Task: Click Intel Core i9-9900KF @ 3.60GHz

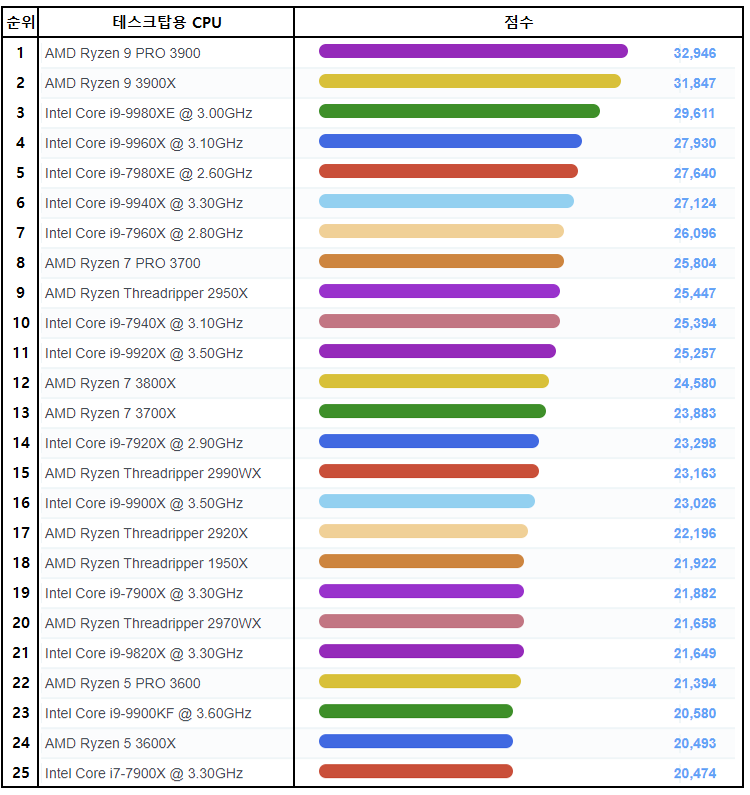Action: coord(148,713)
